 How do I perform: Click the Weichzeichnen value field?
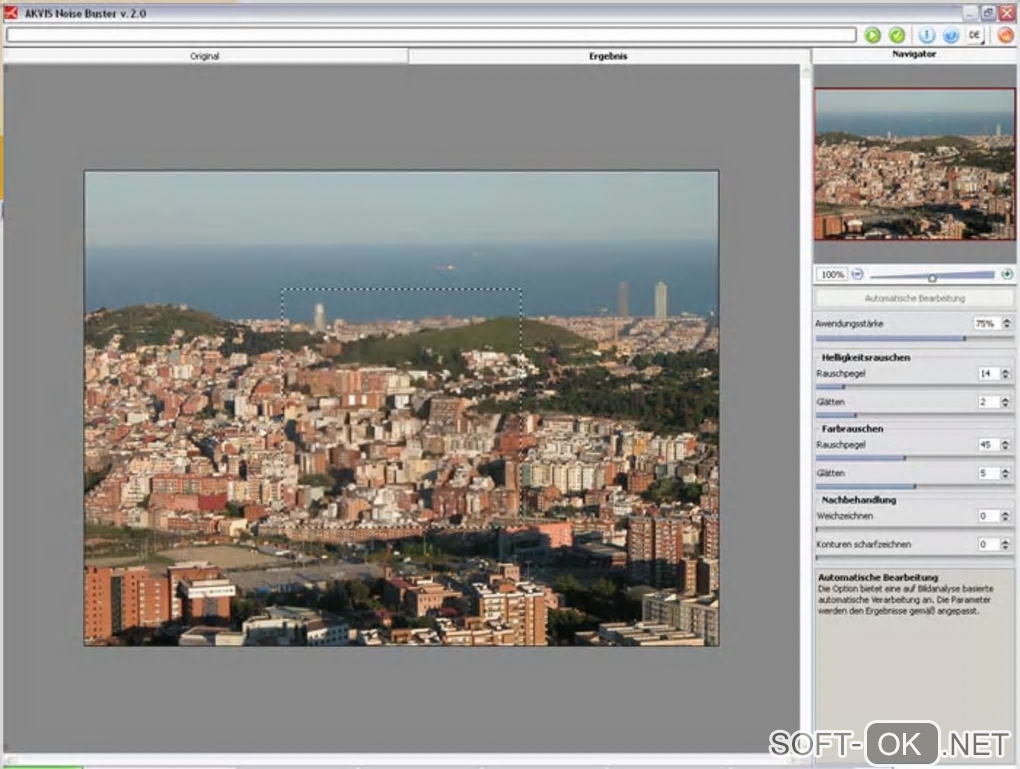pos(987,517)
